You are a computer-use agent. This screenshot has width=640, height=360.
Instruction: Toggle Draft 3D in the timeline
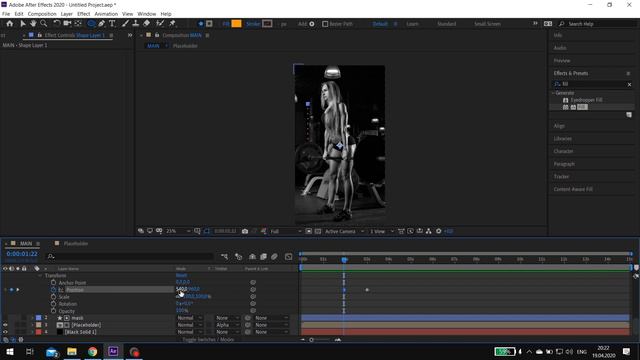click(238, 256)
